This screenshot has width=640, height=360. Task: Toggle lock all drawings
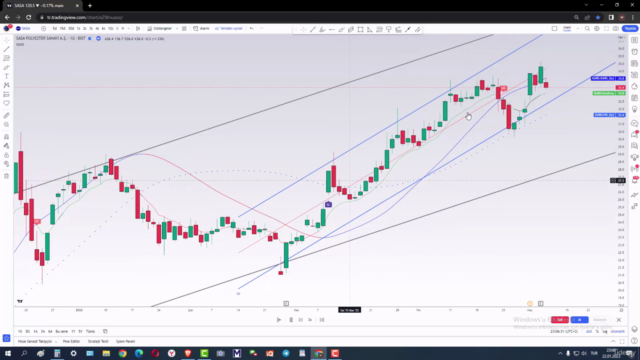coord(7,155)
